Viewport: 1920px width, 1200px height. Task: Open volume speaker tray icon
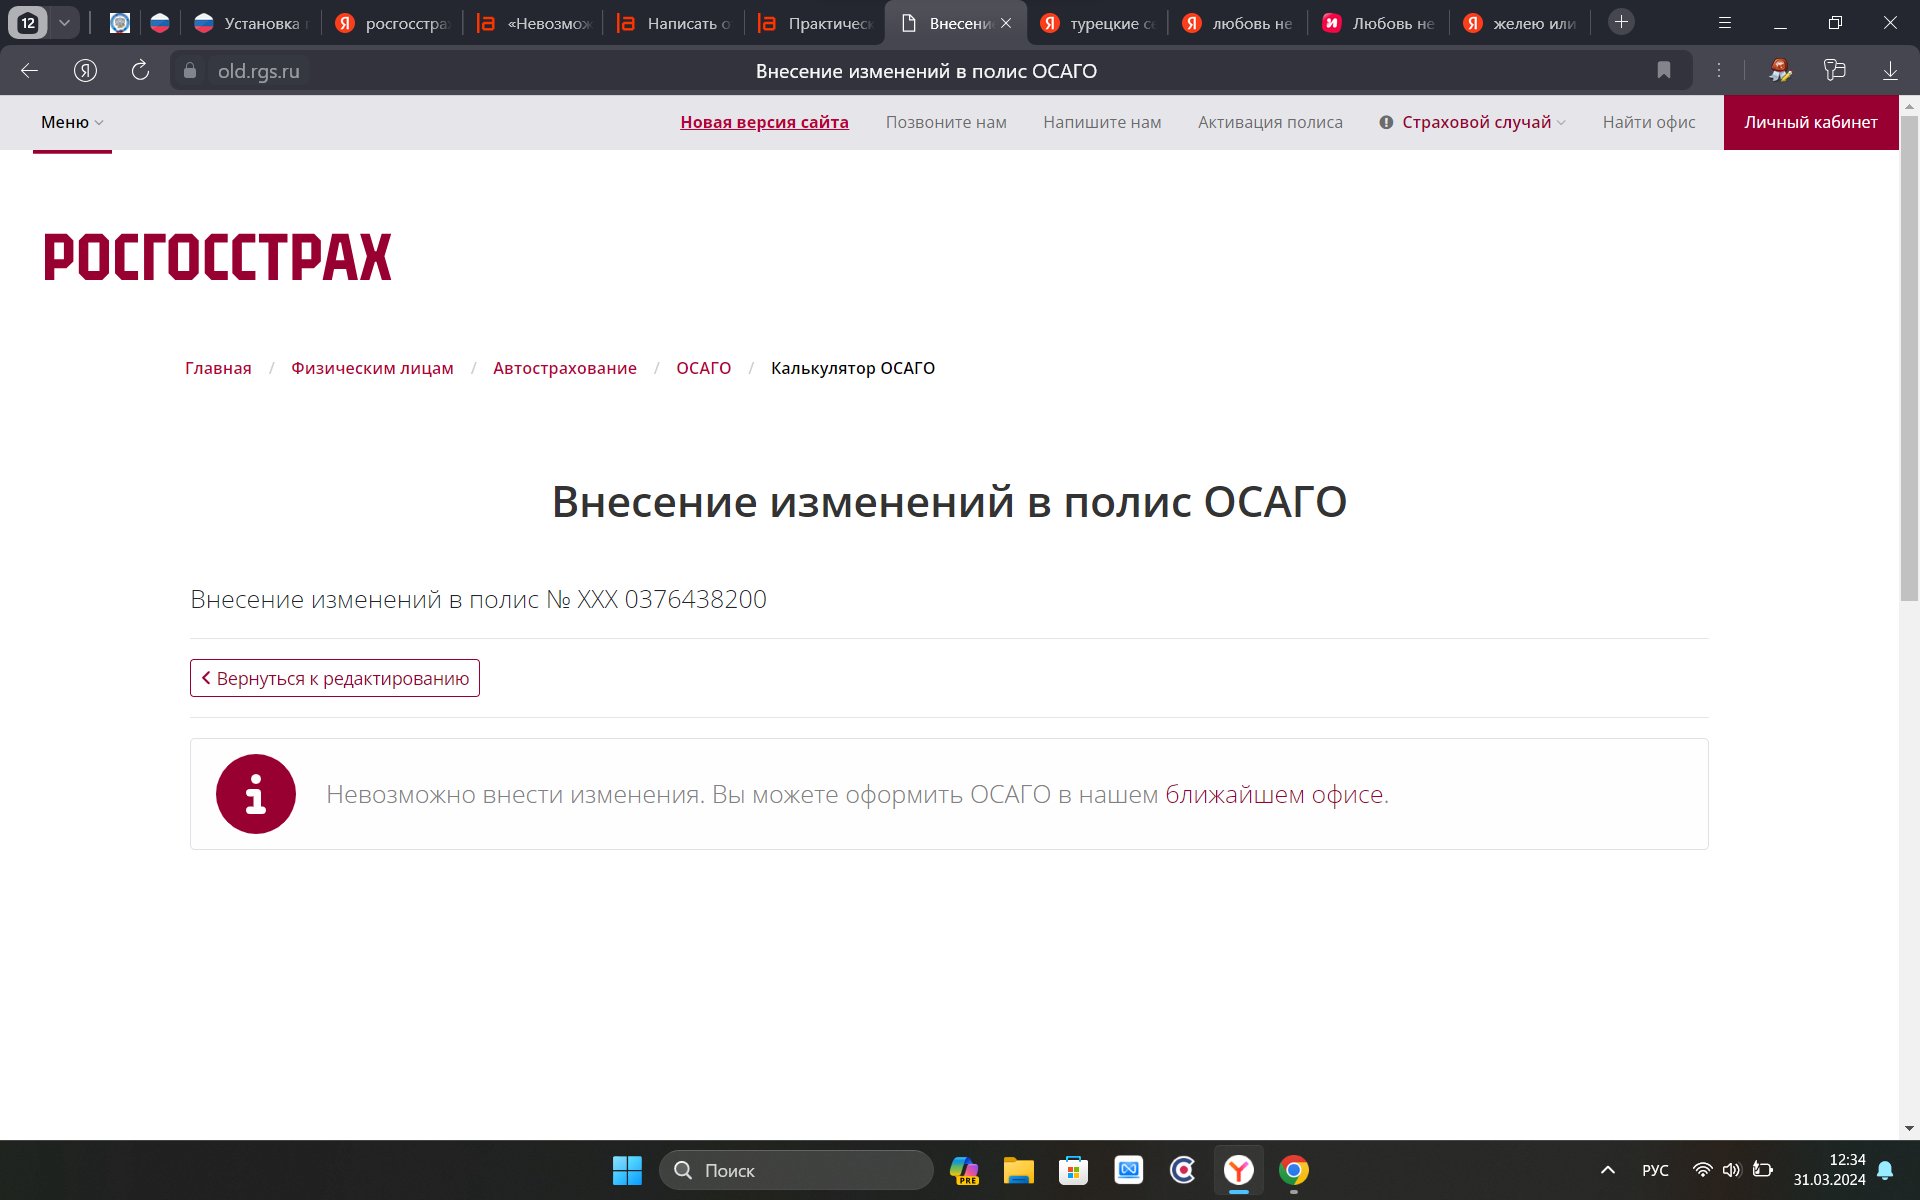(x=1731, y=1170)
